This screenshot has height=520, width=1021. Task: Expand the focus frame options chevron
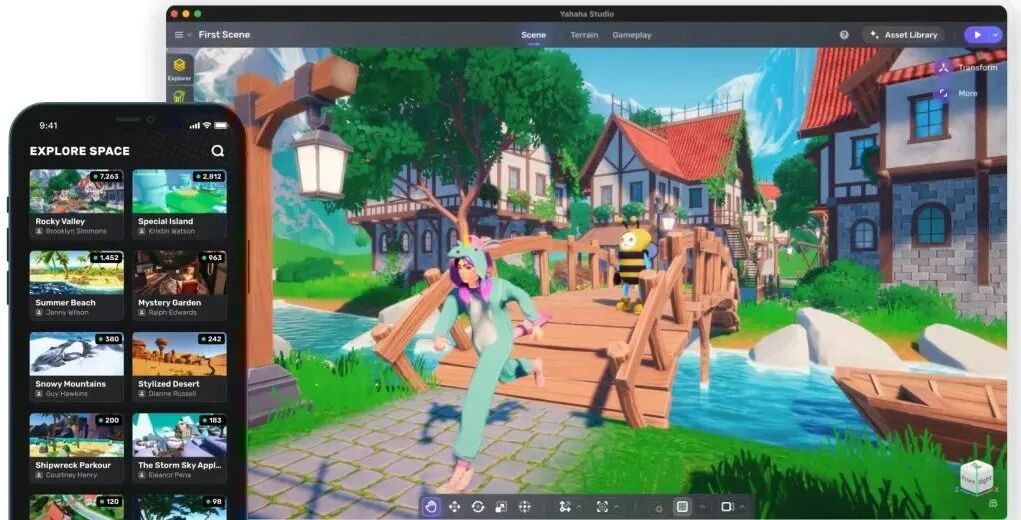(617, 507)
